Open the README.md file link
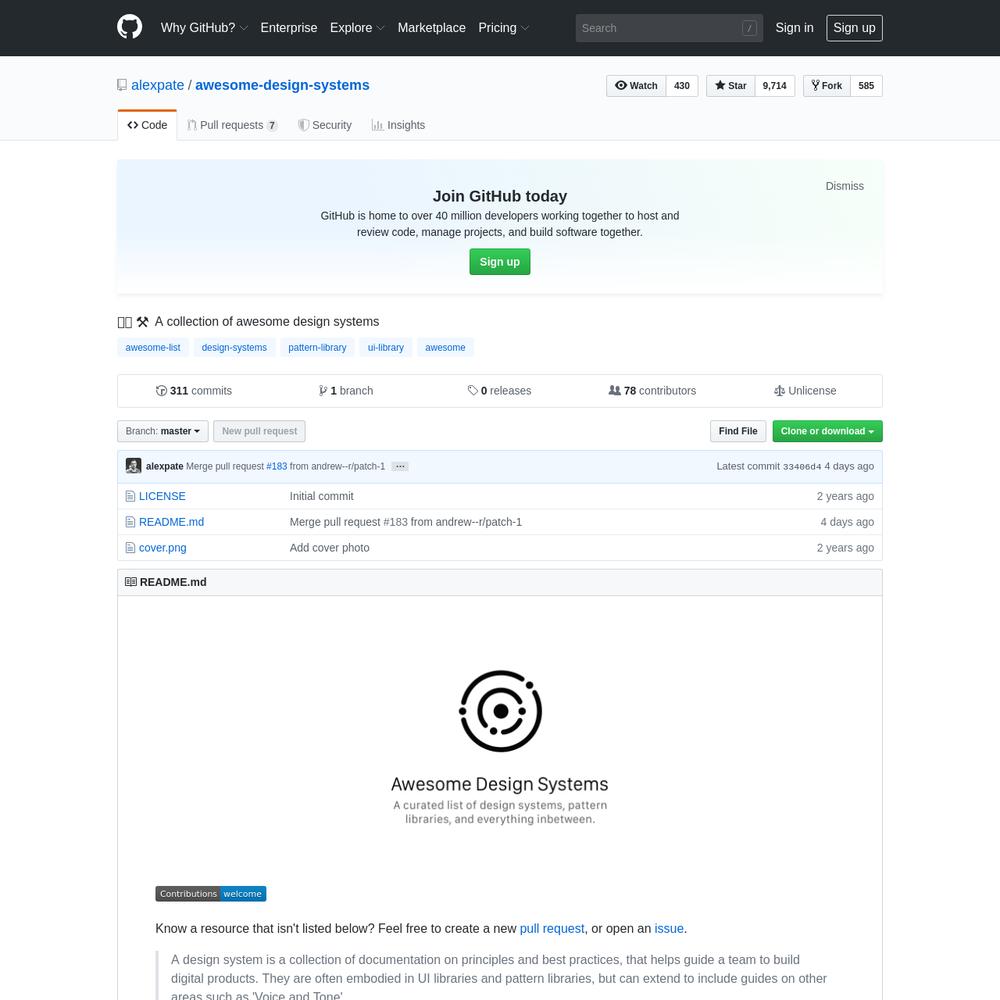This screenshot has width=1000, height=1000. (x=172, y=522)
